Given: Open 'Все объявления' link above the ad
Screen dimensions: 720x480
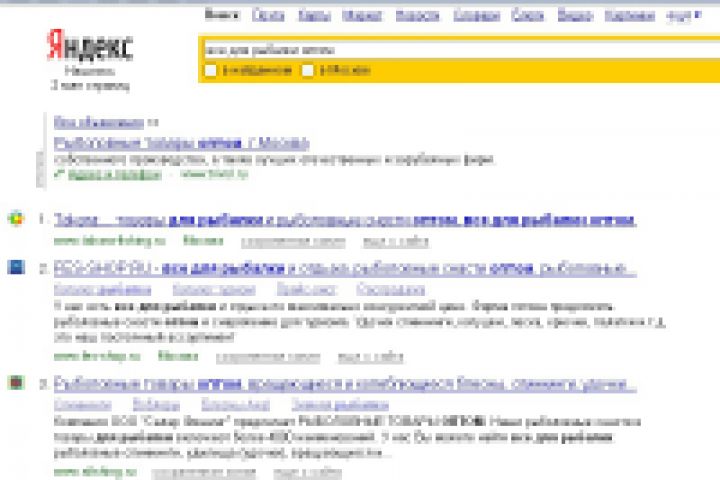Looking at the screenshot, I should [x=99, y=122].
